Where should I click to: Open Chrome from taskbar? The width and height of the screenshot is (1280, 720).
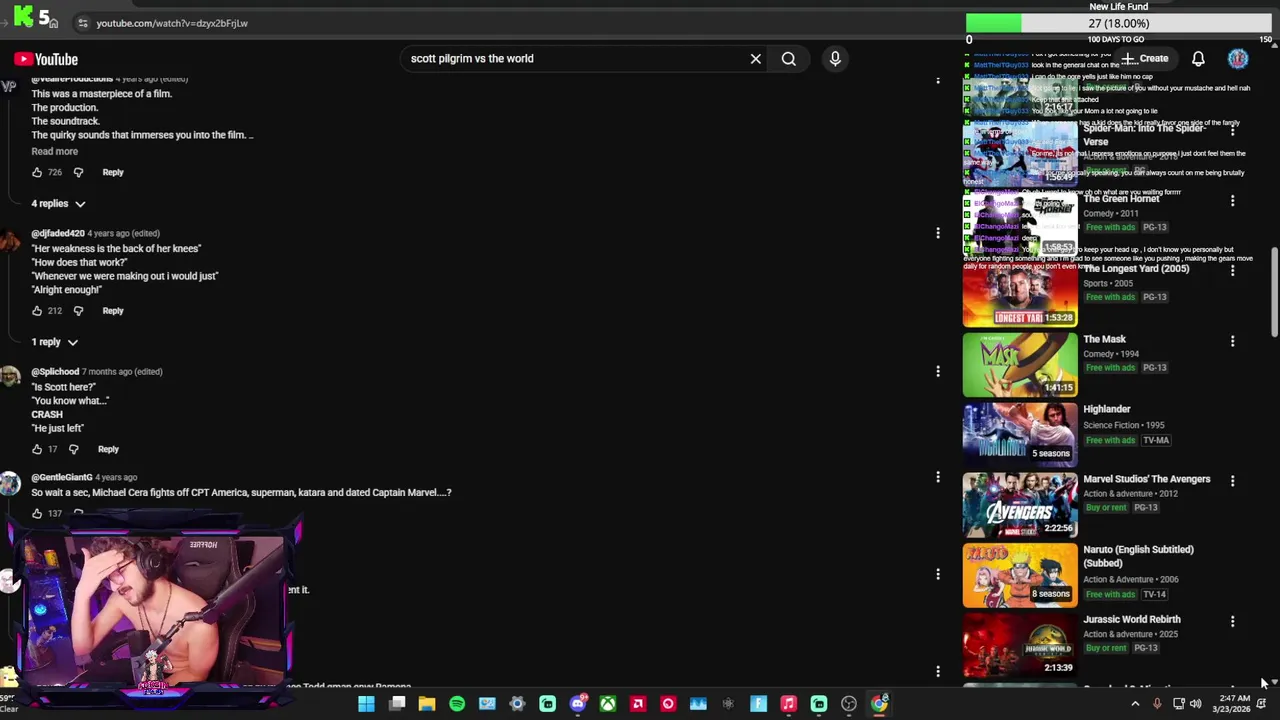pyautogui.click(x=879, y=704)
